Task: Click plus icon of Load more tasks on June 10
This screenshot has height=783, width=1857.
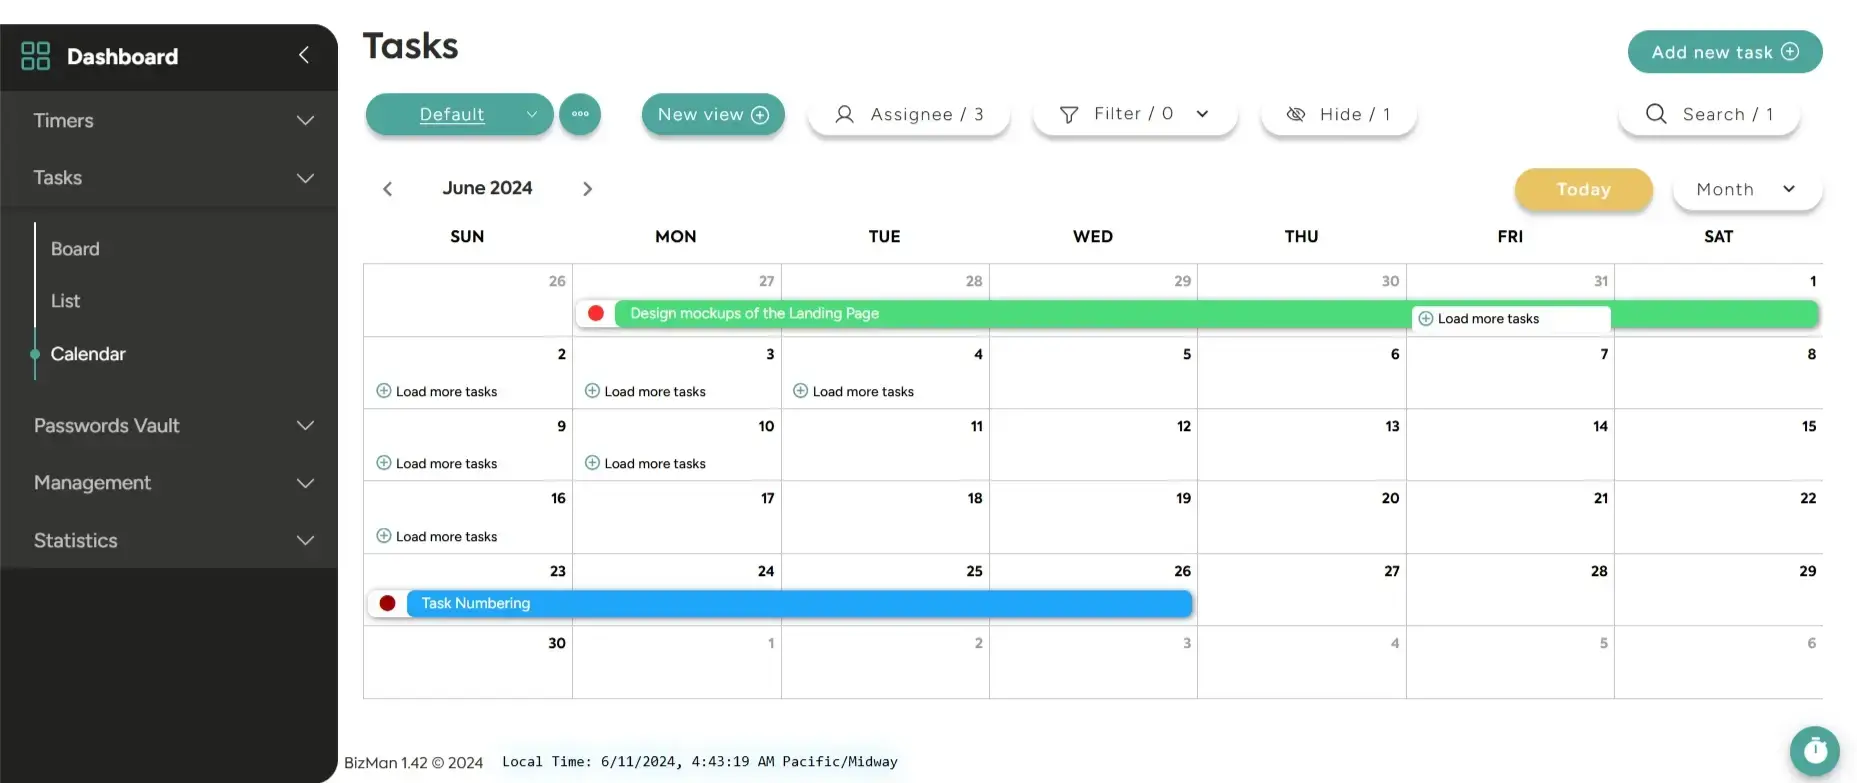Action: coord(592,463)
